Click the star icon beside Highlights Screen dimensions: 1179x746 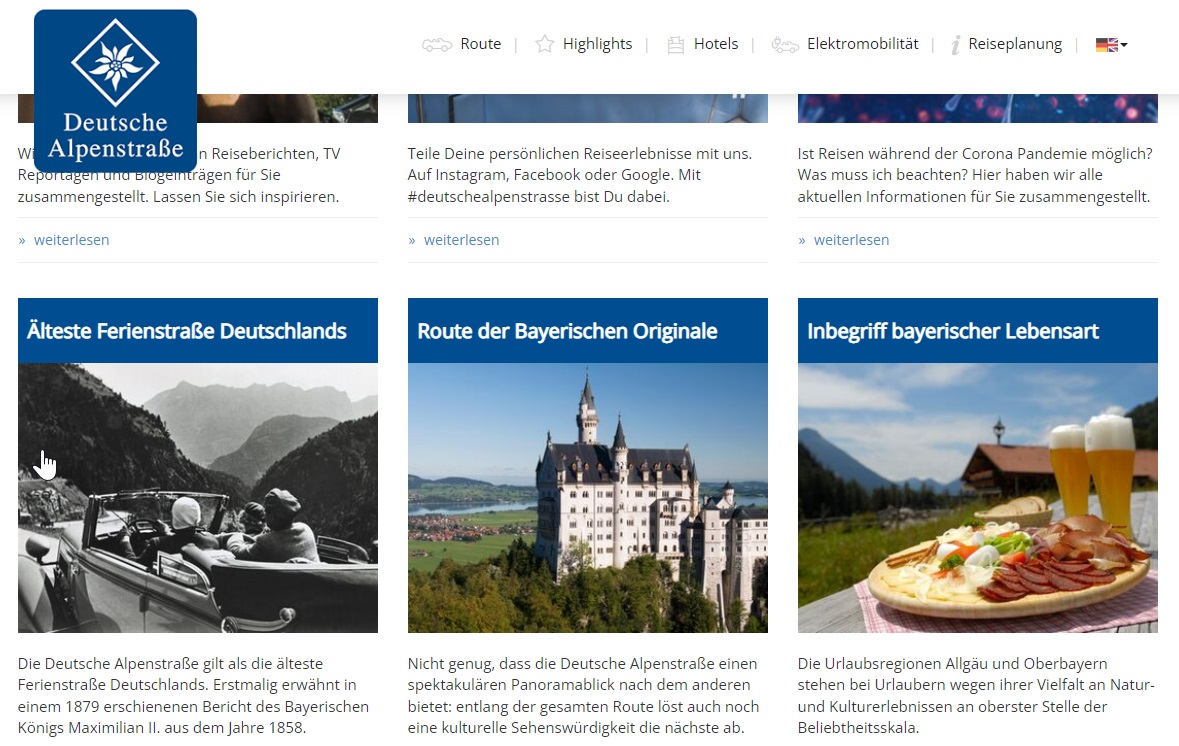tap(544, 44)
